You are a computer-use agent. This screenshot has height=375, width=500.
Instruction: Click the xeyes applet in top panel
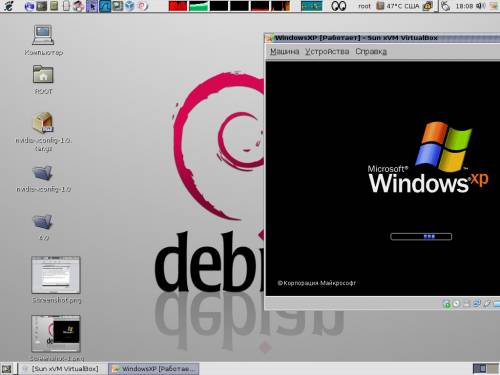(x=338, y=6)
